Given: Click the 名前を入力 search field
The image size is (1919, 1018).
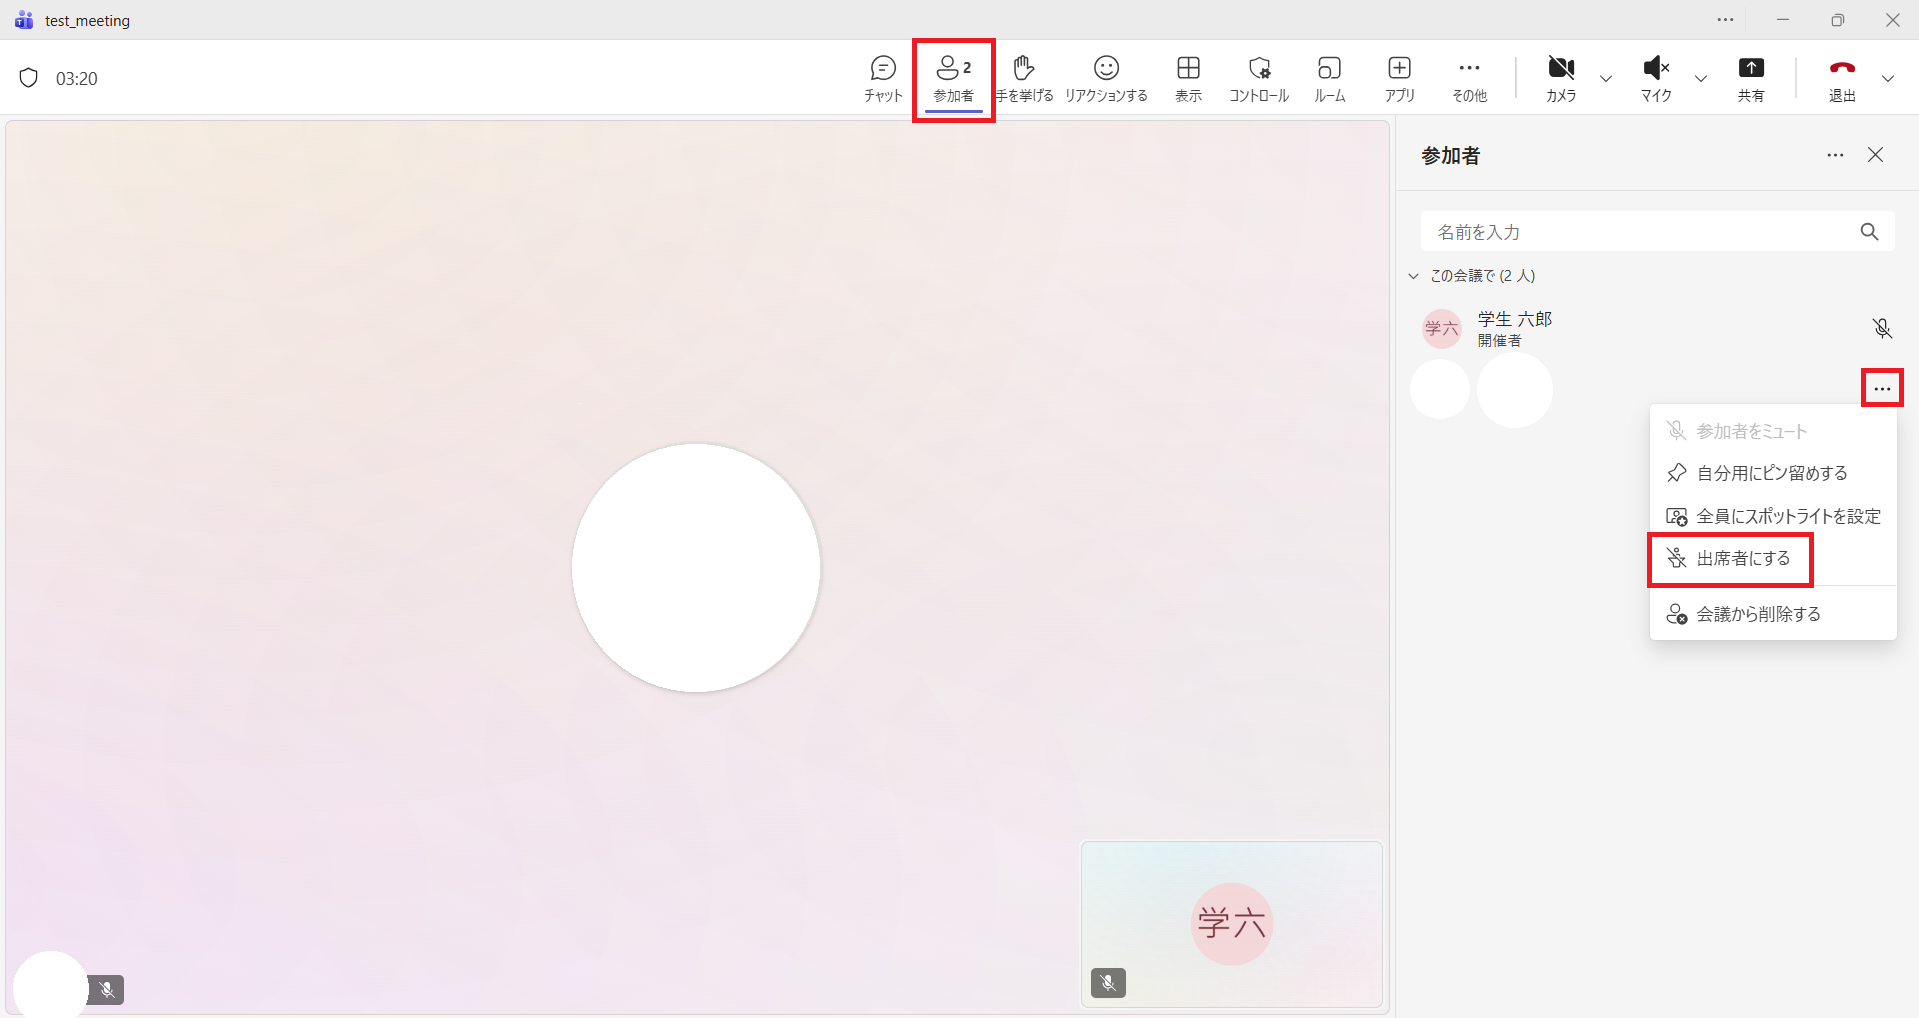Looking at the screenshot, I should point(1640,232).
